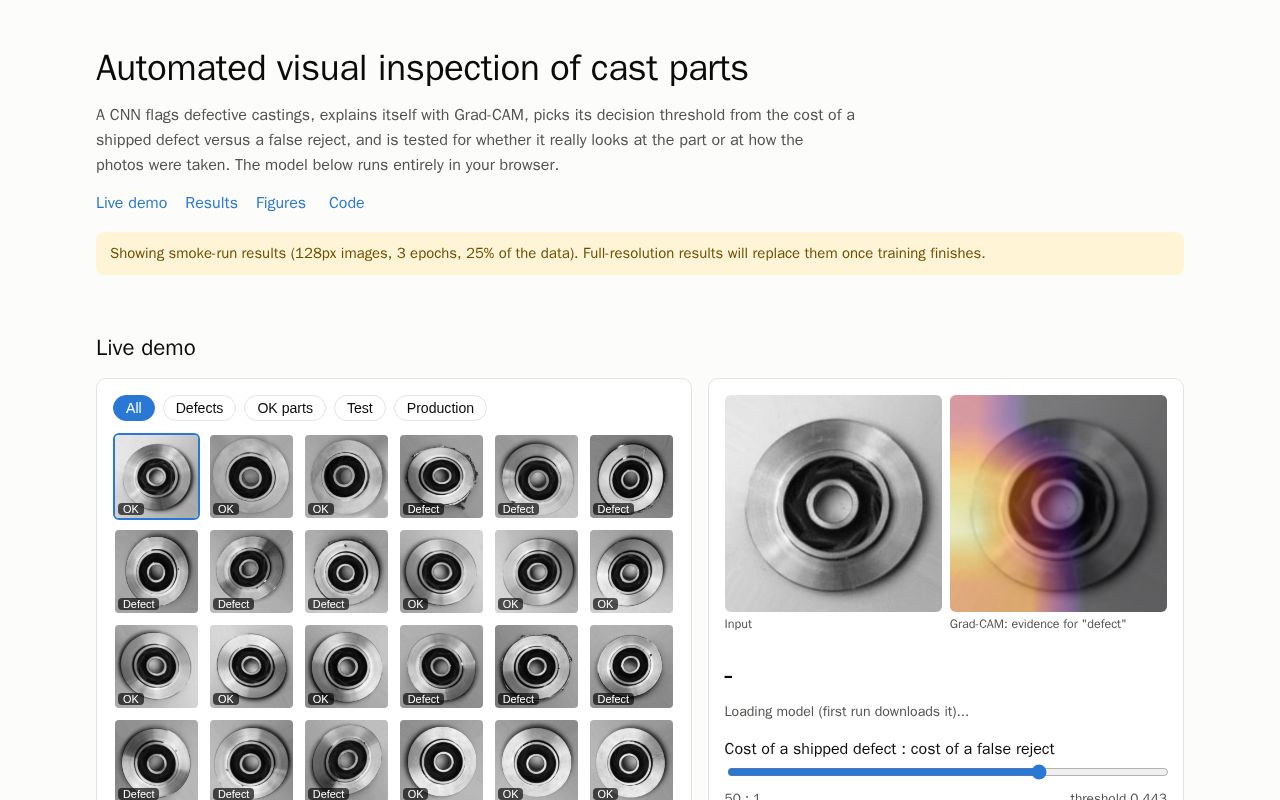Click the "Input" image caption
Image resolution: width=1280 pixels, height=800 pixels.
[x=738, y=624]
